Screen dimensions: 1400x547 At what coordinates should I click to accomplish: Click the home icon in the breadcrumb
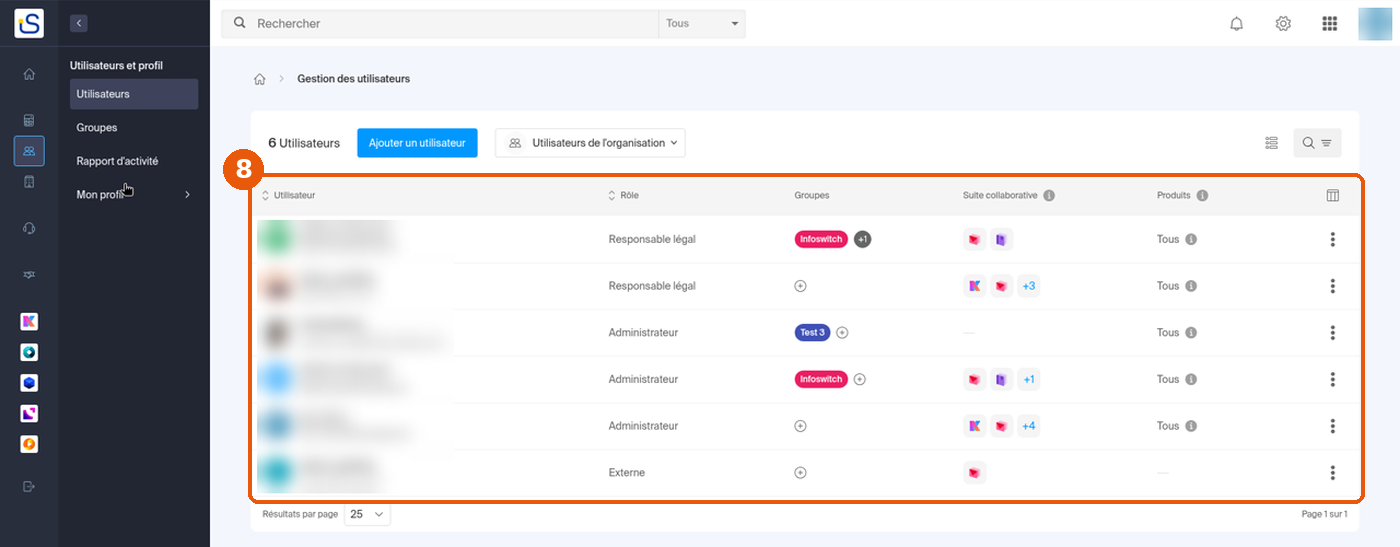[260, 78]
